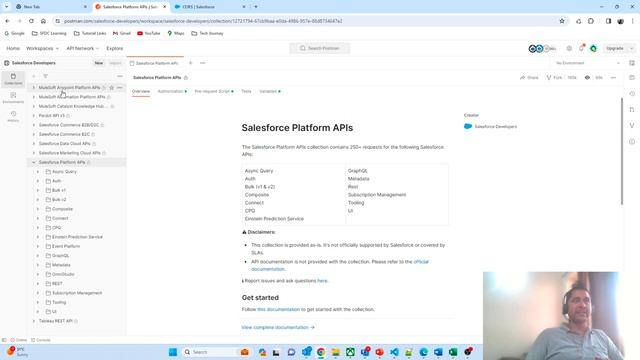Open 'this documentation' link under Get started
Viewport: 640px width, 360px height.
pos(278,309)
